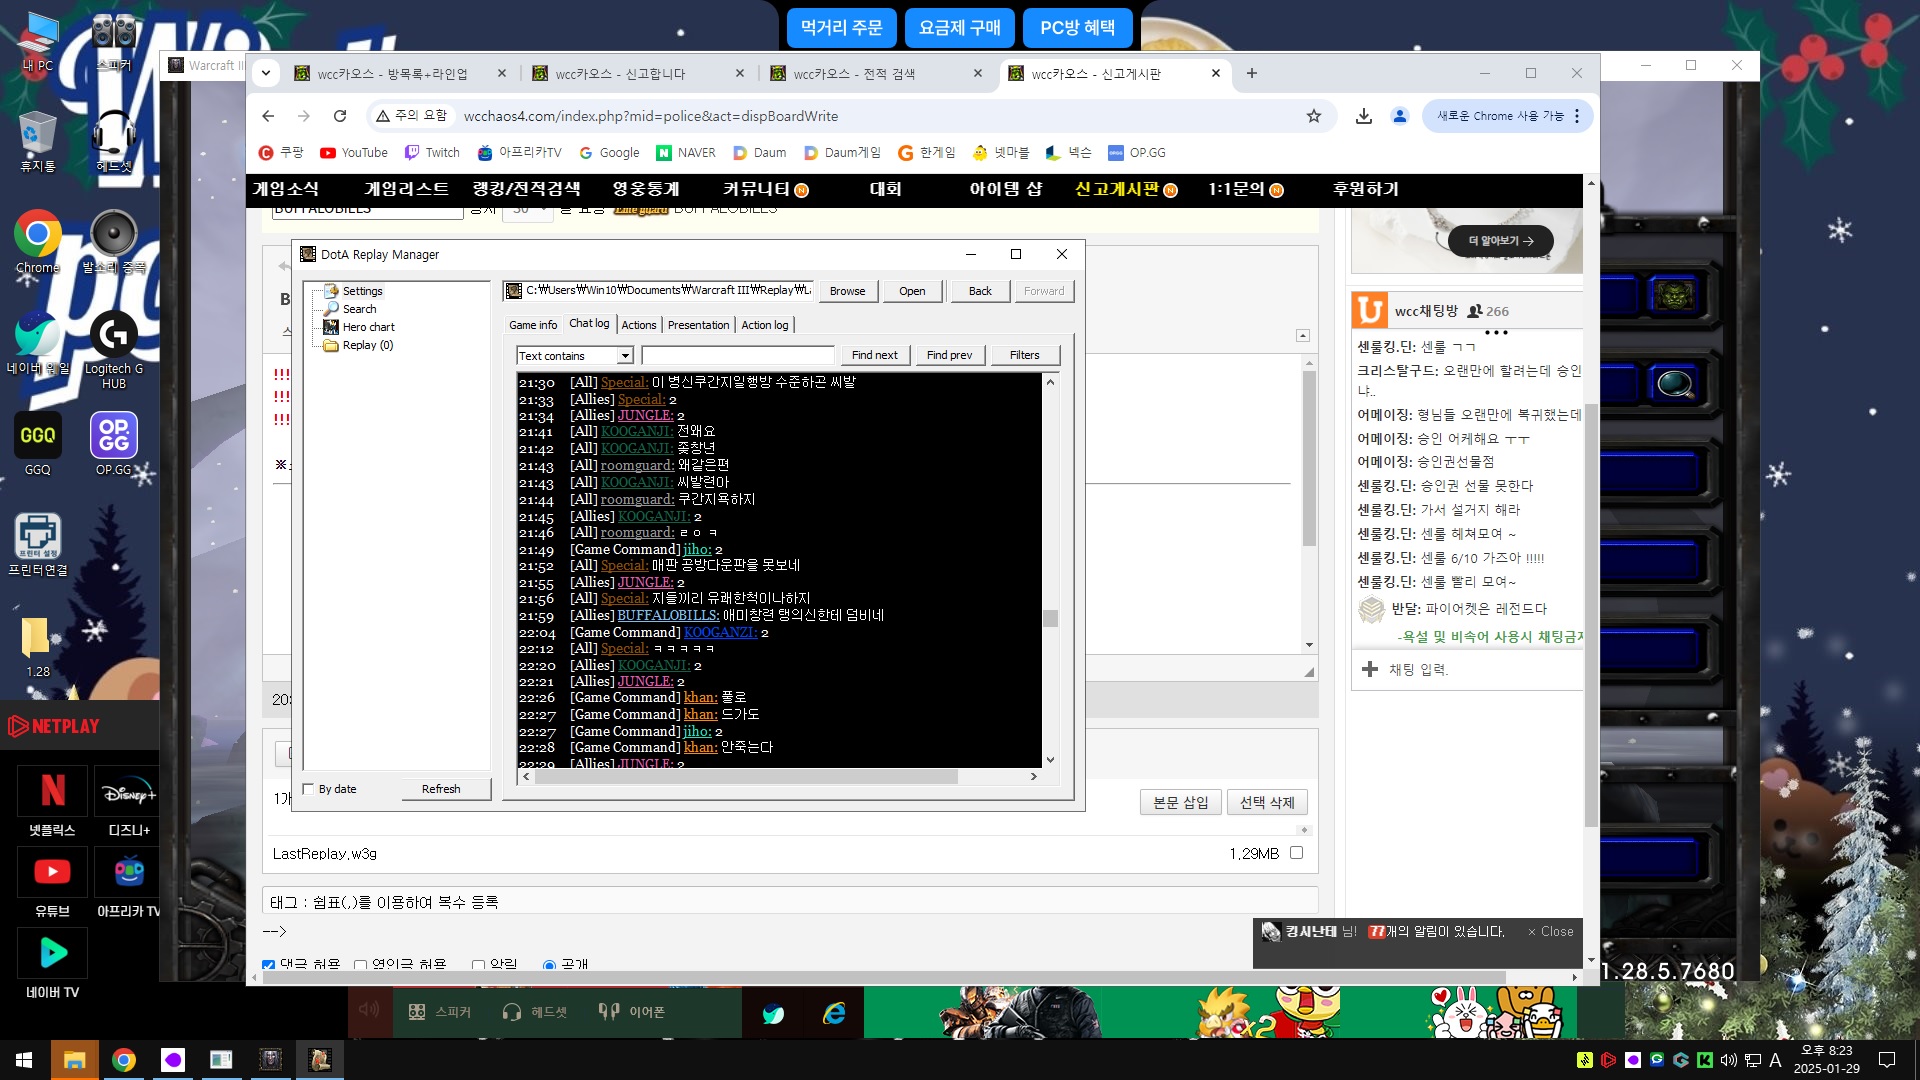The height and width of the screenshot is (1080, 1920).
Task: Click the 선택 삭제 button
Action: pos(1267,802)
